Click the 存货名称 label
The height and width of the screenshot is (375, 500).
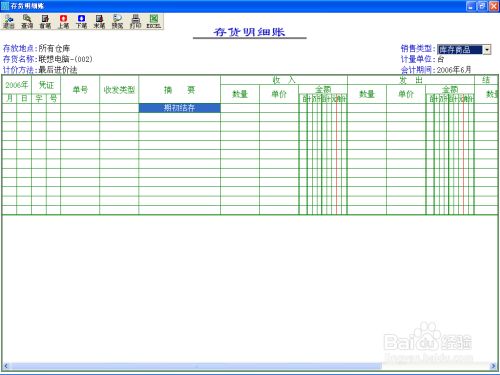point(19,59)
